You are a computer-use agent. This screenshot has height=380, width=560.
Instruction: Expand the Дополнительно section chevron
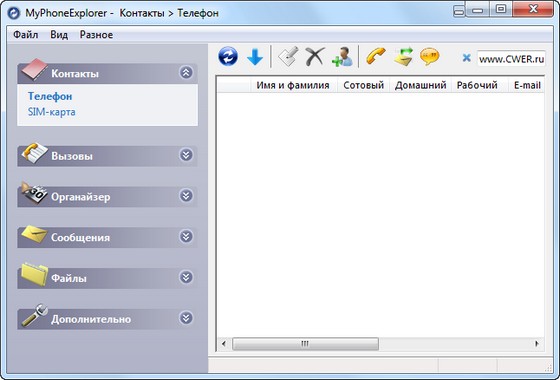186,318
